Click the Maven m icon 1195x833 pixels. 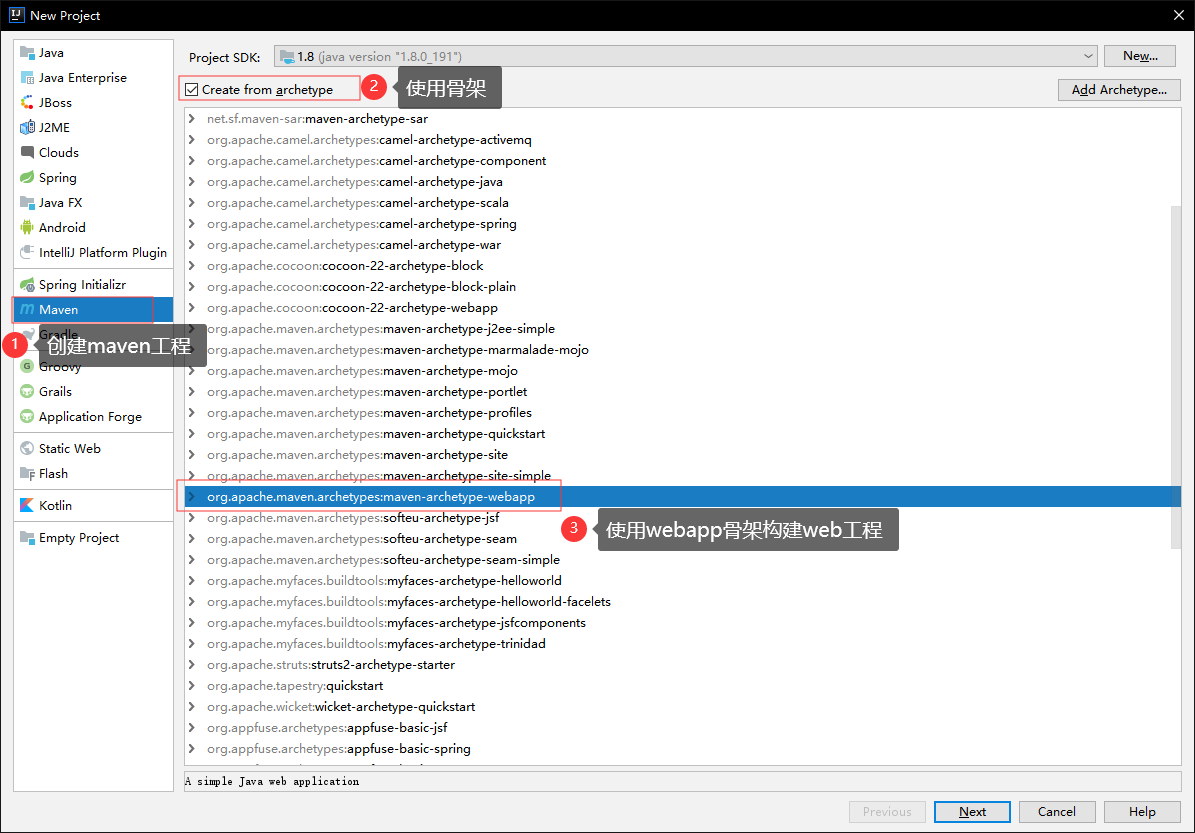point(27,309)
